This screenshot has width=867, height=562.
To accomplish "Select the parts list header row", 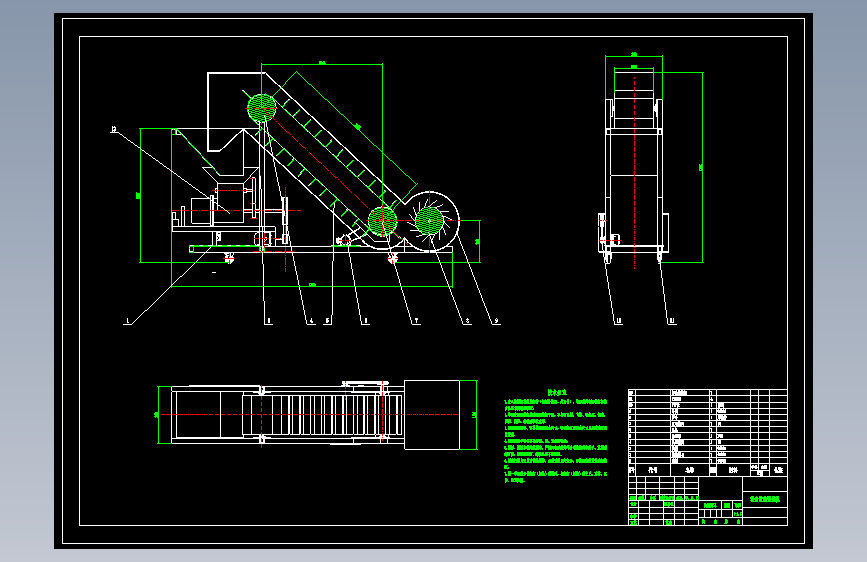I will [x=708, y=470].
